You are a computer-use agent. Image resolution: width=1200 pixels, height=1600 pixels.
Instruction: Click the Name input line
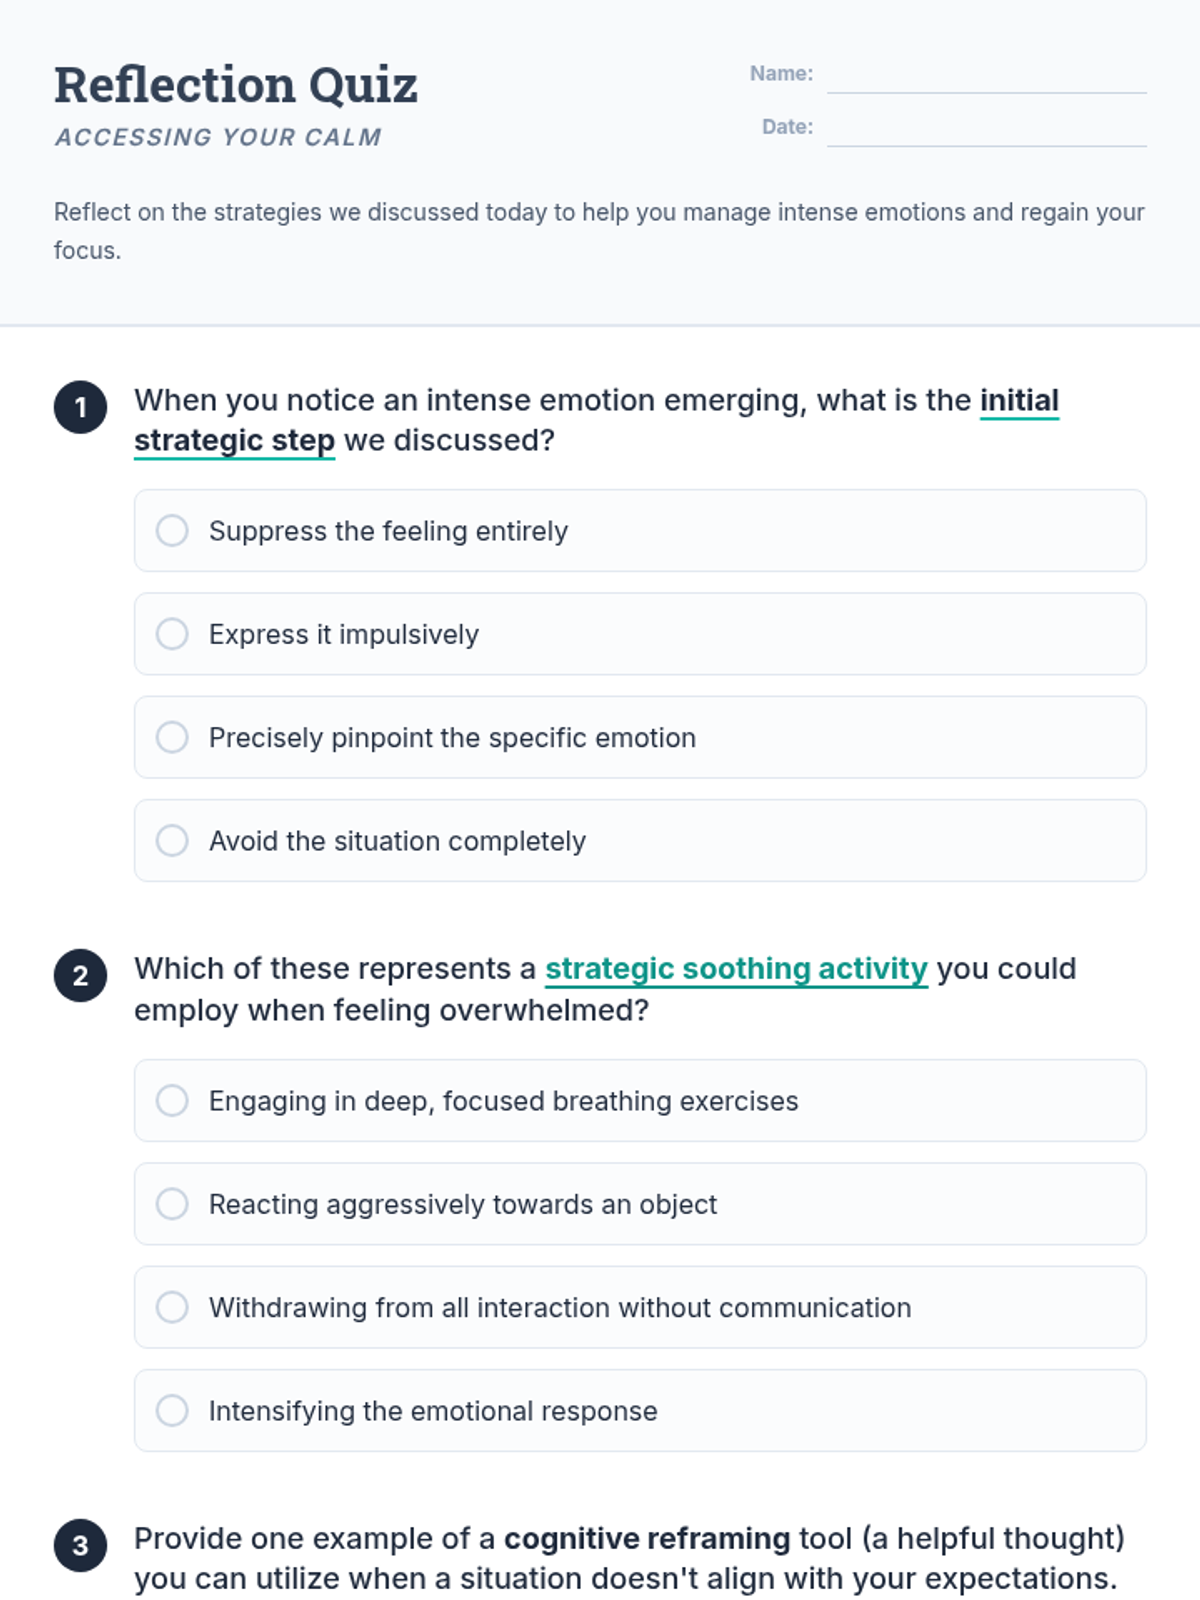coord(986,75)
